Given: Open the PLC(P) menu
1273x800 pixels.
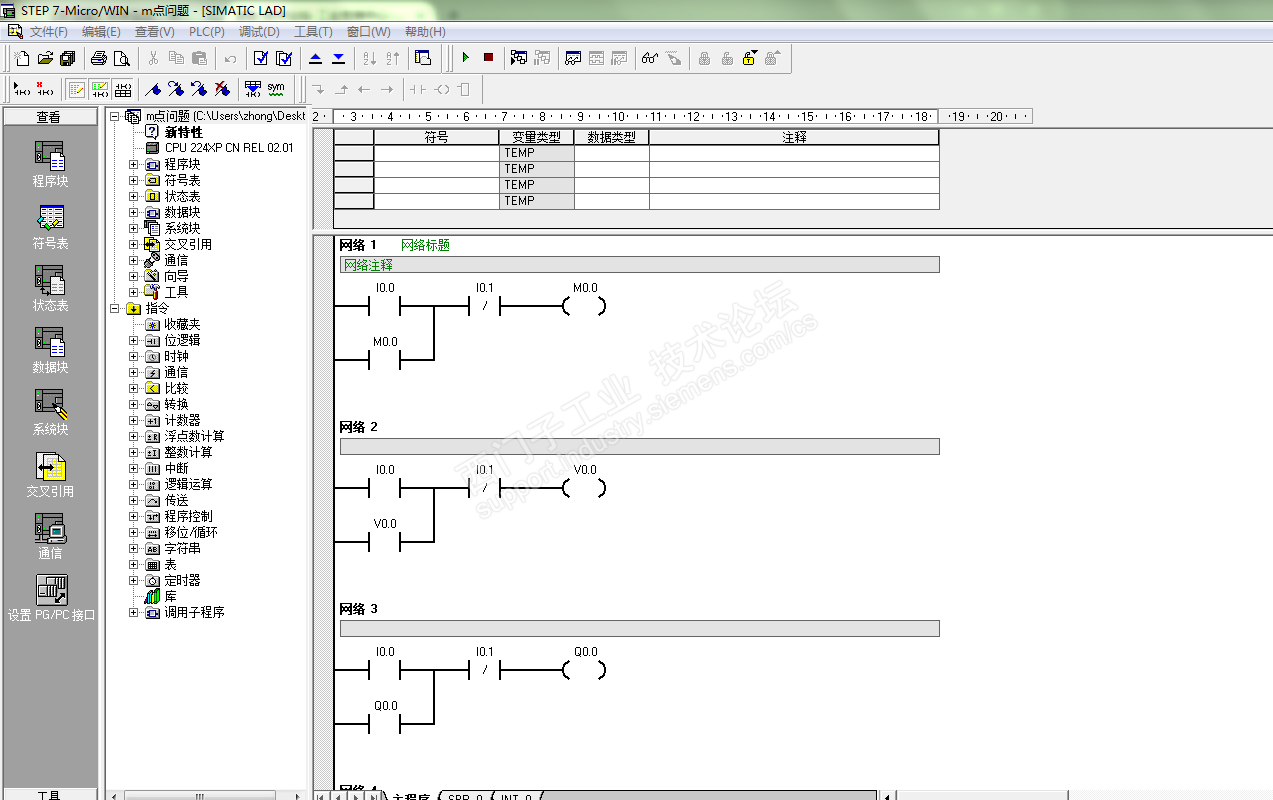Looking at the screenshot, I should pos(207,32).
